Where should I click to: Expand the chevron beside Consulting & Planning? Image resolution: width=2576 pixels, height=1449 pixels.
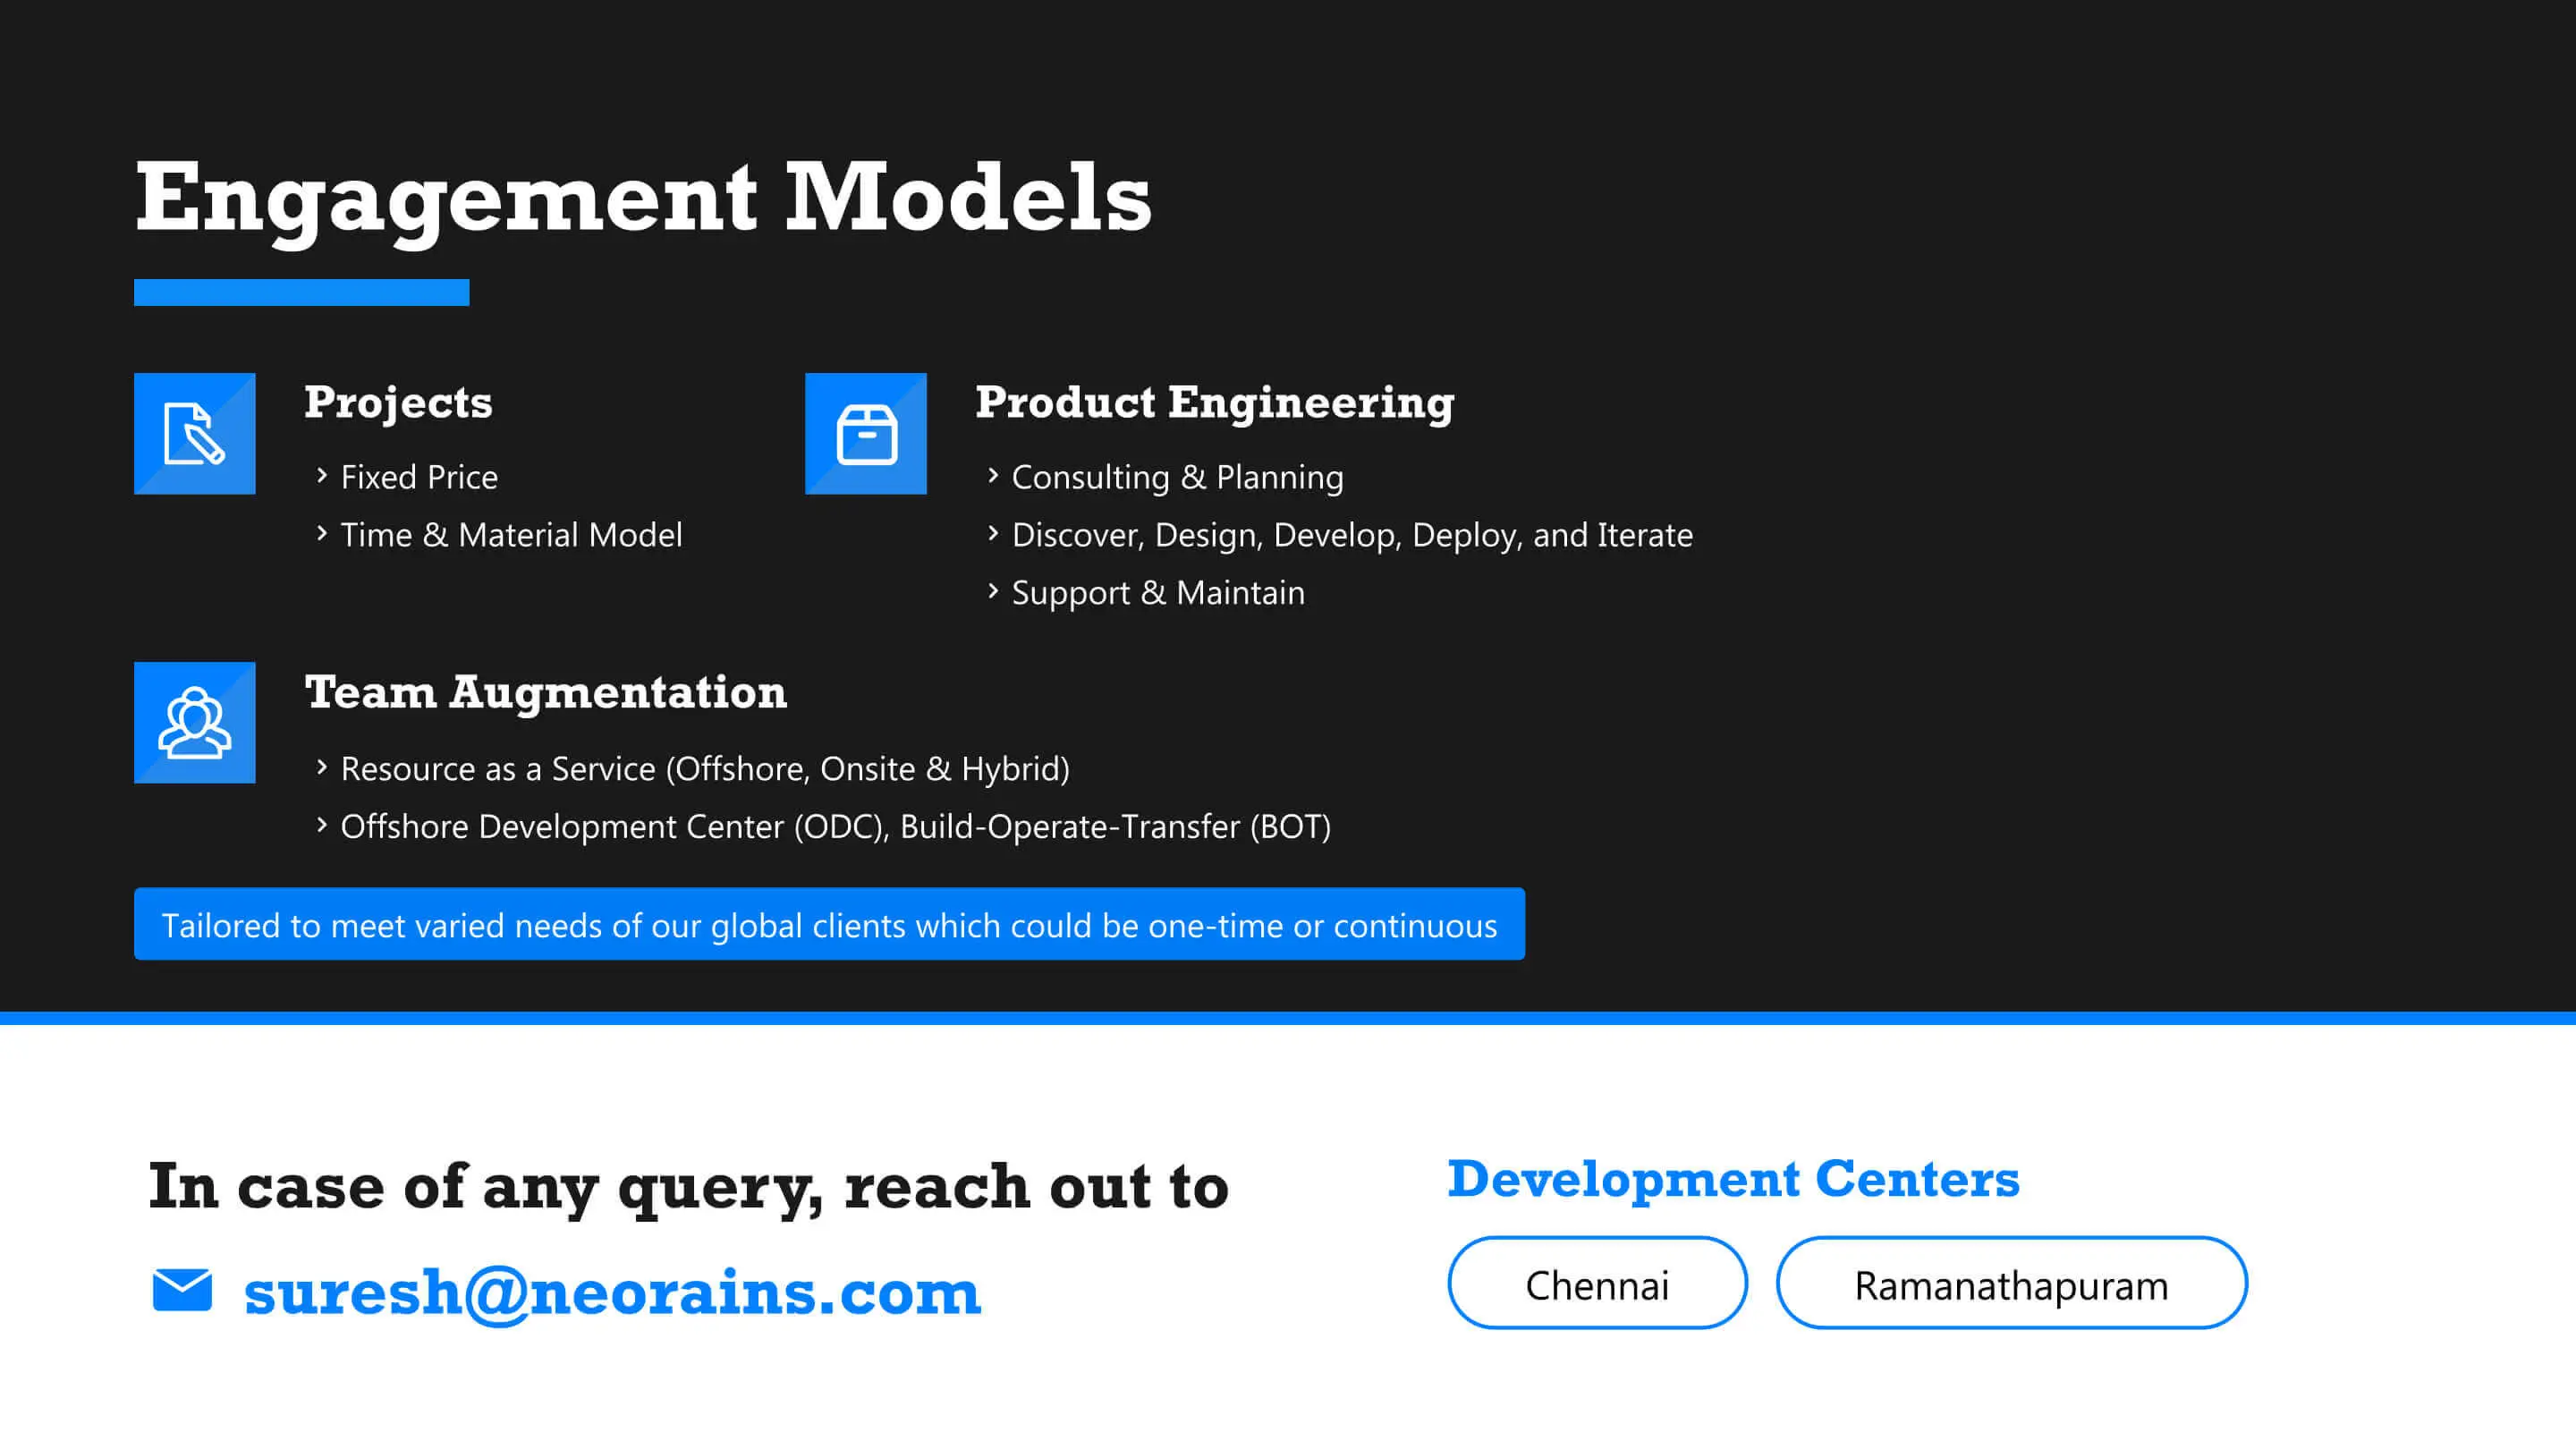click(x=993, y=477)
